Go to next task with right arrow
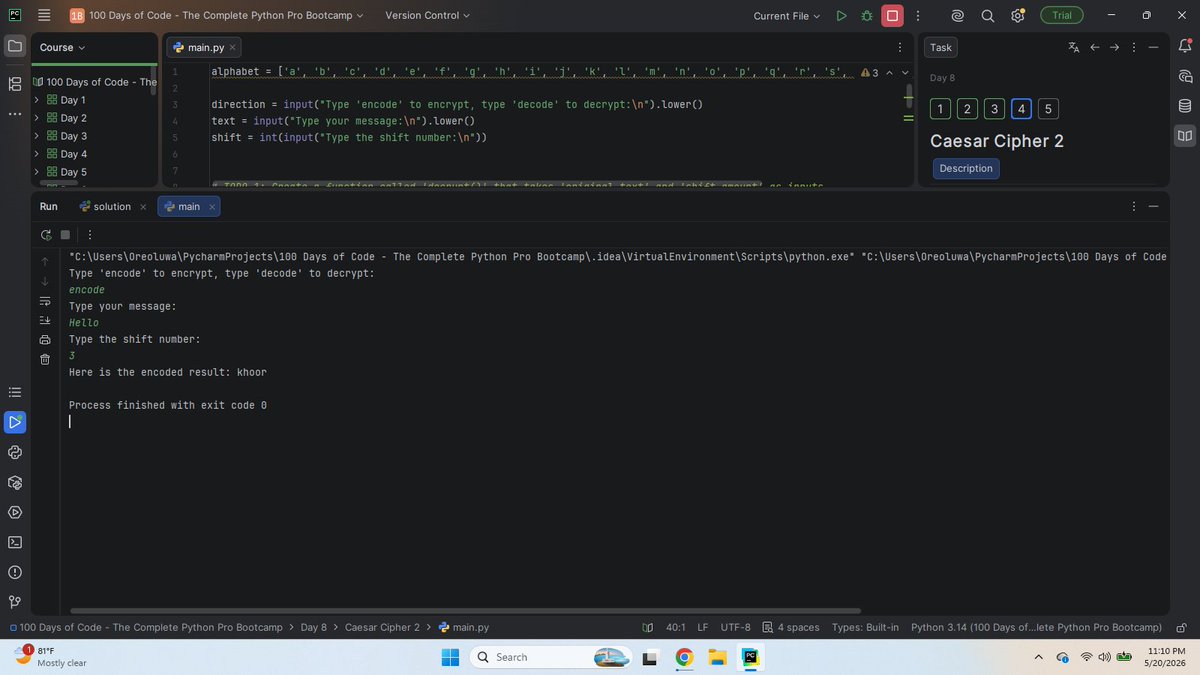The image size is (1200, 675). pos(1114,47)
